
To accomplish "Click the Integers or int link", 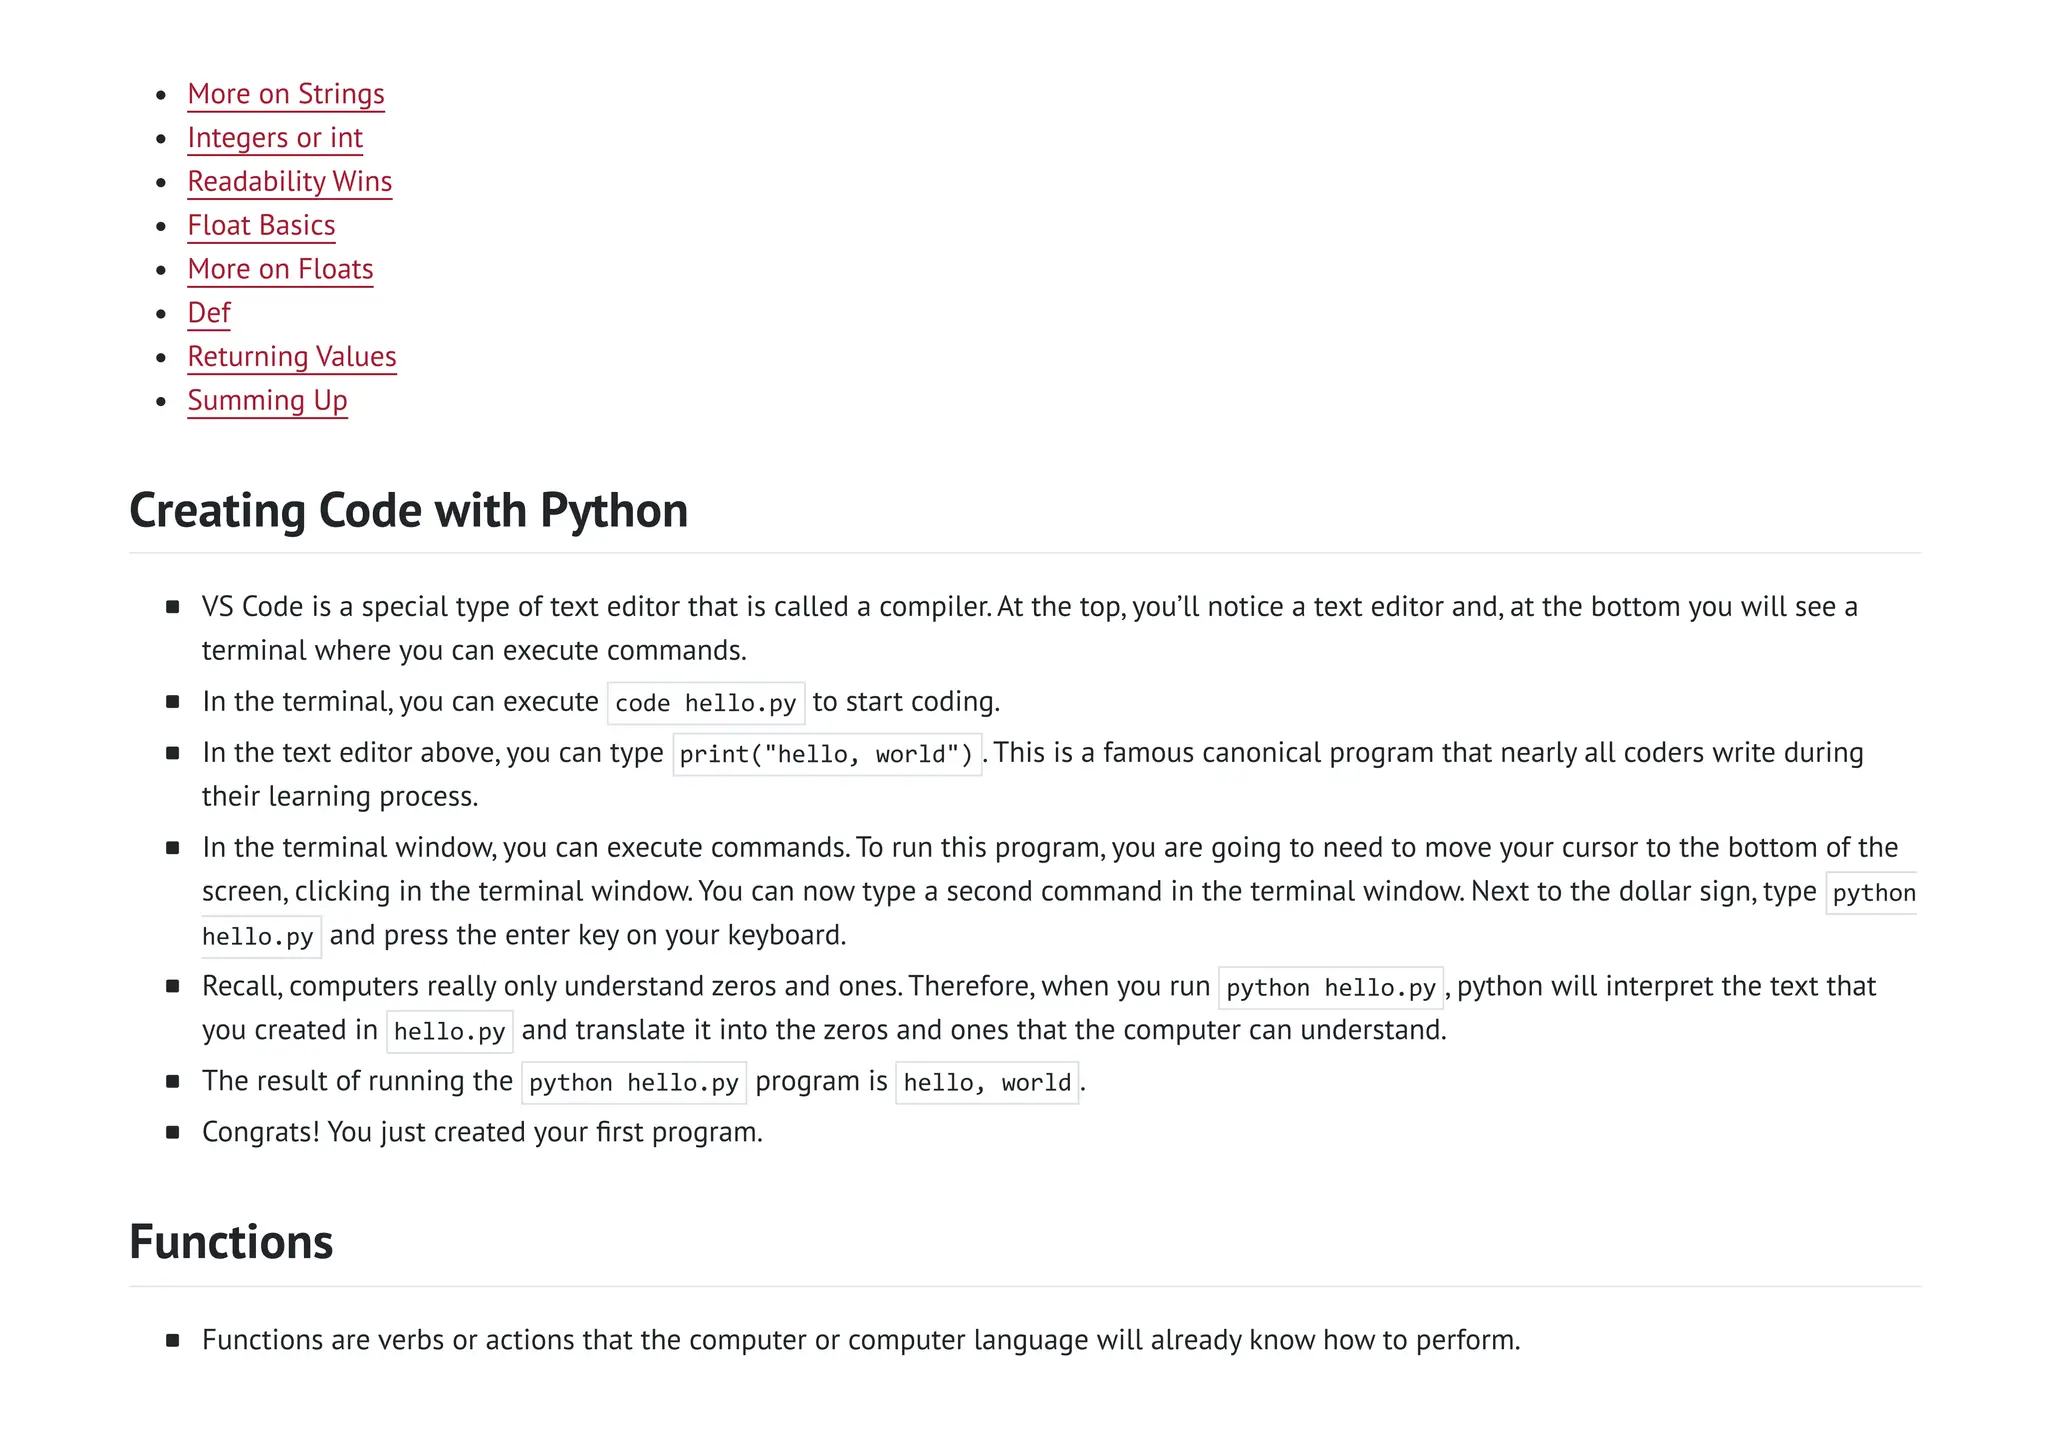I will [x=274, y=138].
